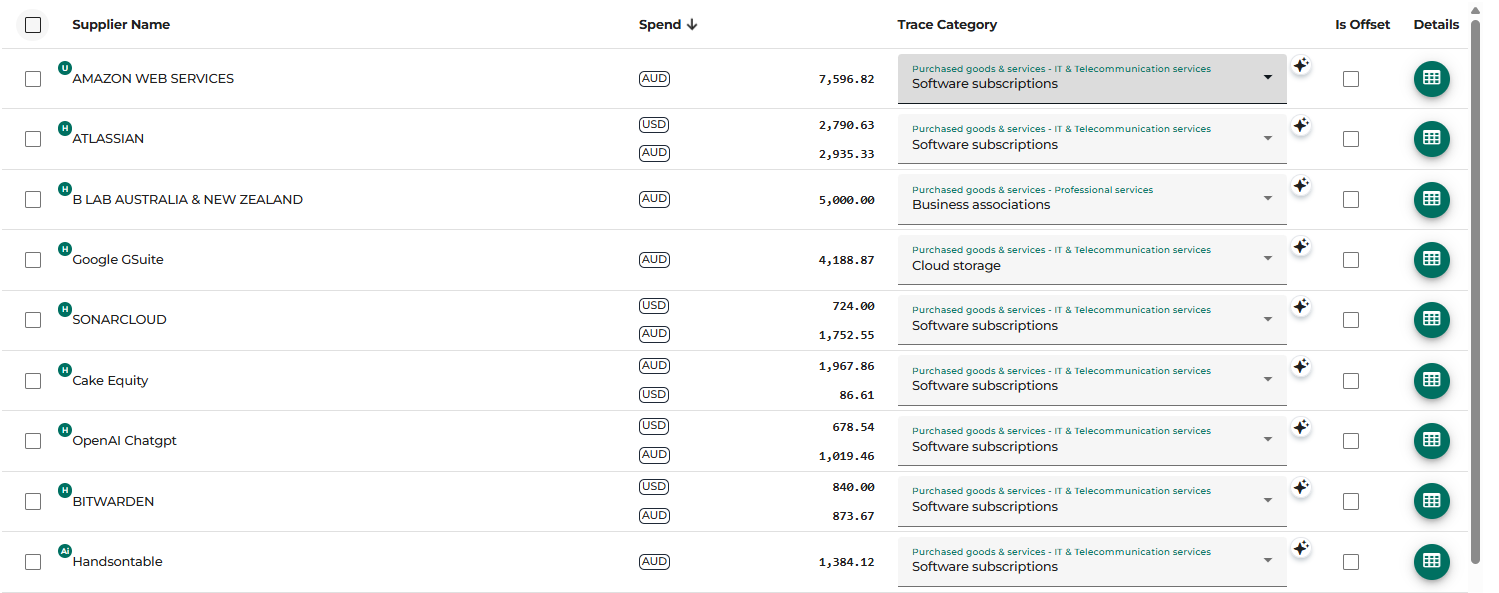Tick the select-all checkbox in header
This screenshot has height=593, width=1499.
coord(33,25)
